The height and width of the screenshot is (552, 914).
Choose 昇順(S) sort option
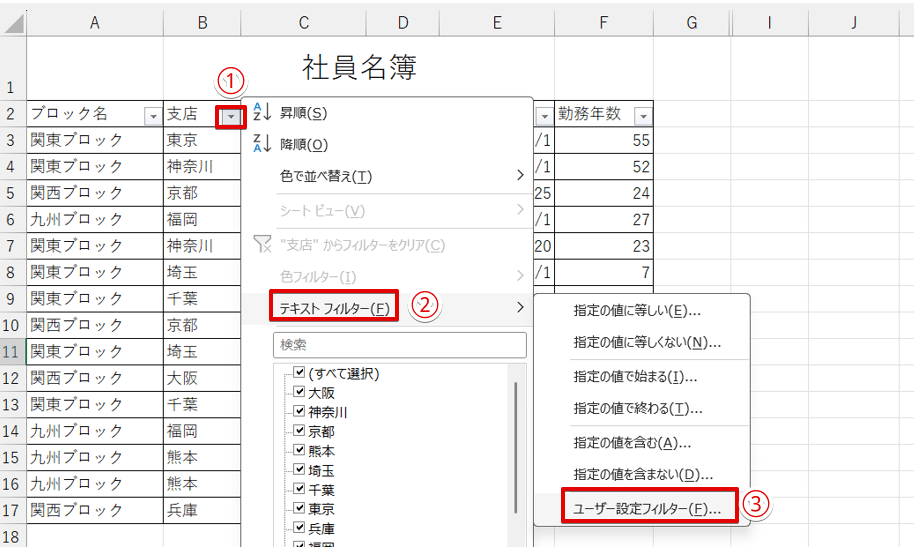(x=303, y=112)
